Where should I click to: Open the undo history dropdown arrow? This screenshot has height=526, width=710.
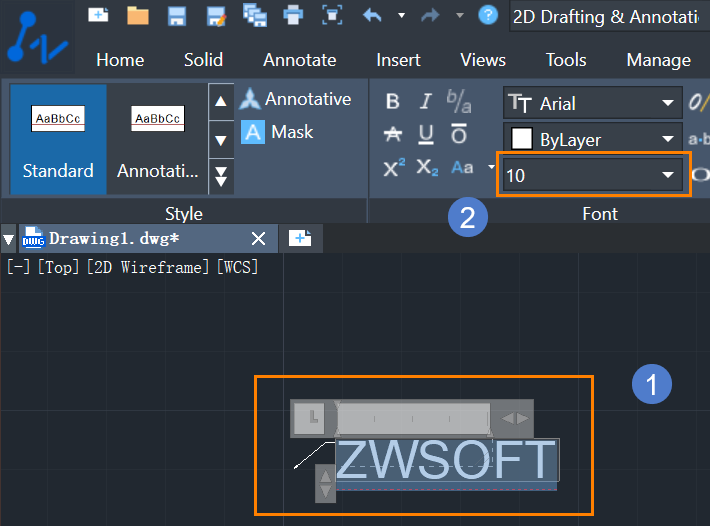point(401,15)
